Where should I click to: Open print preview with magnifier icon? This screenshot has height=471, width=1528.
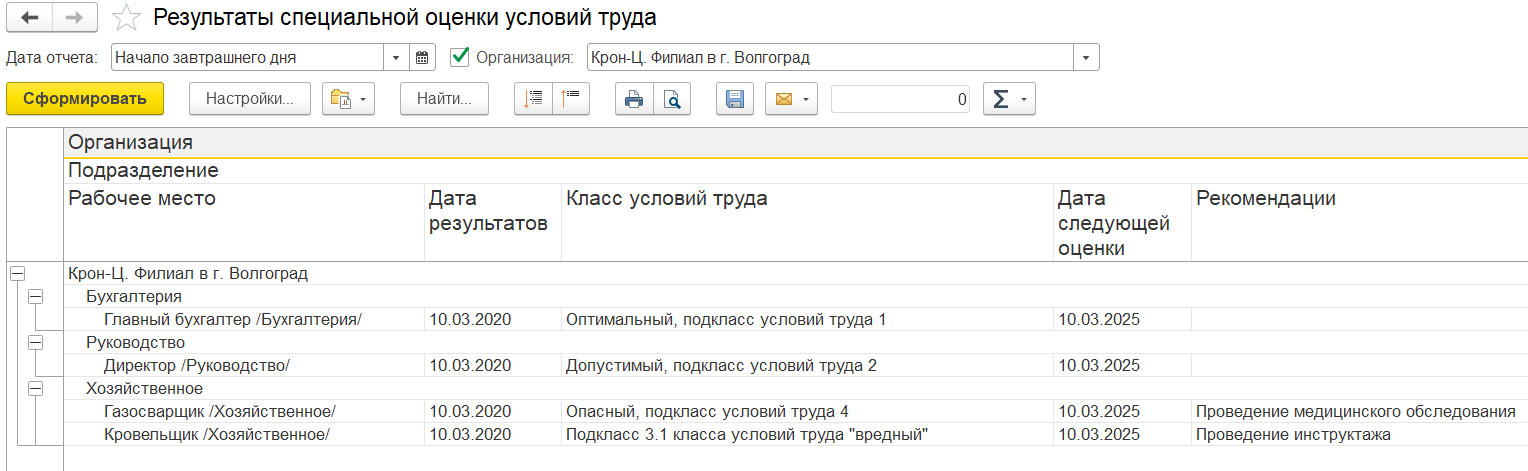(x=672, y=99)
